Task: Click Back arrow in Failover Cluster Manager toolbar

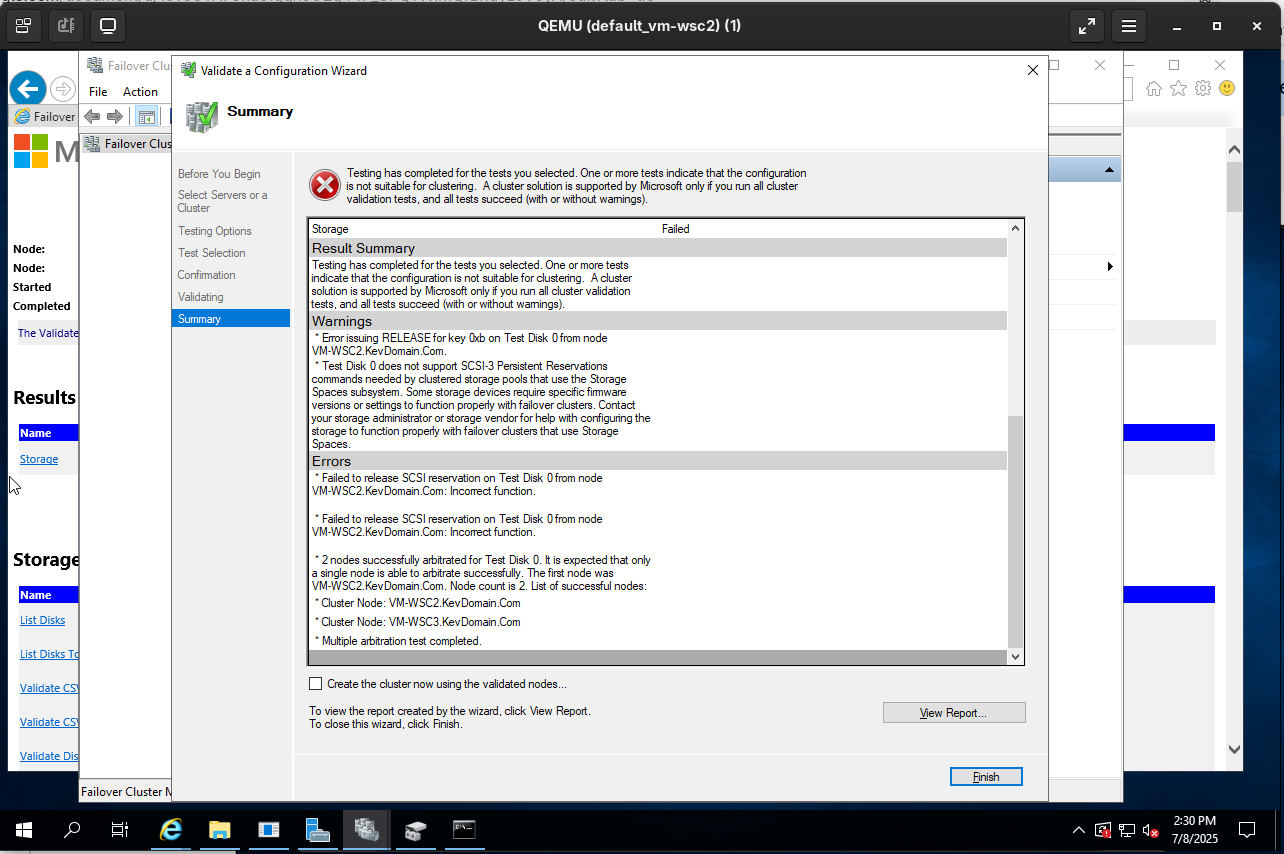Action: click(x=92, y=116)
